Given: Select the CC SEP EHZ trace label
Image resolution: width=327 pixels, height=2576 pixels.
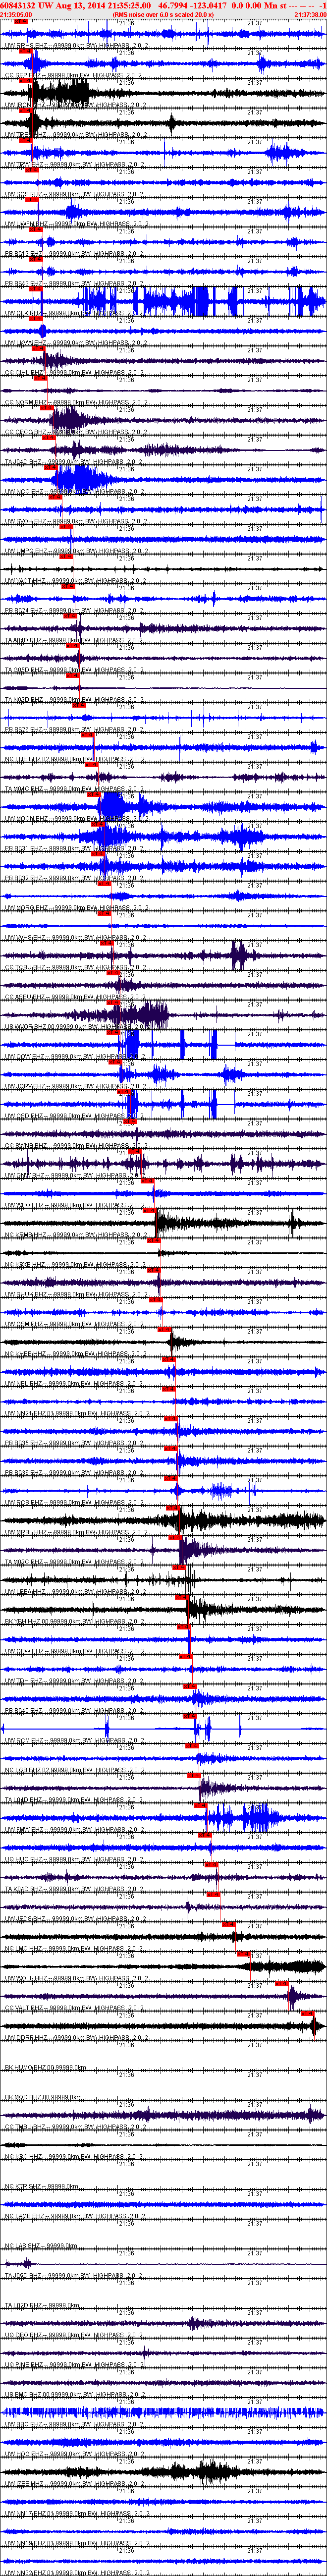Looking at the screenshot, I should click(77, 75).
